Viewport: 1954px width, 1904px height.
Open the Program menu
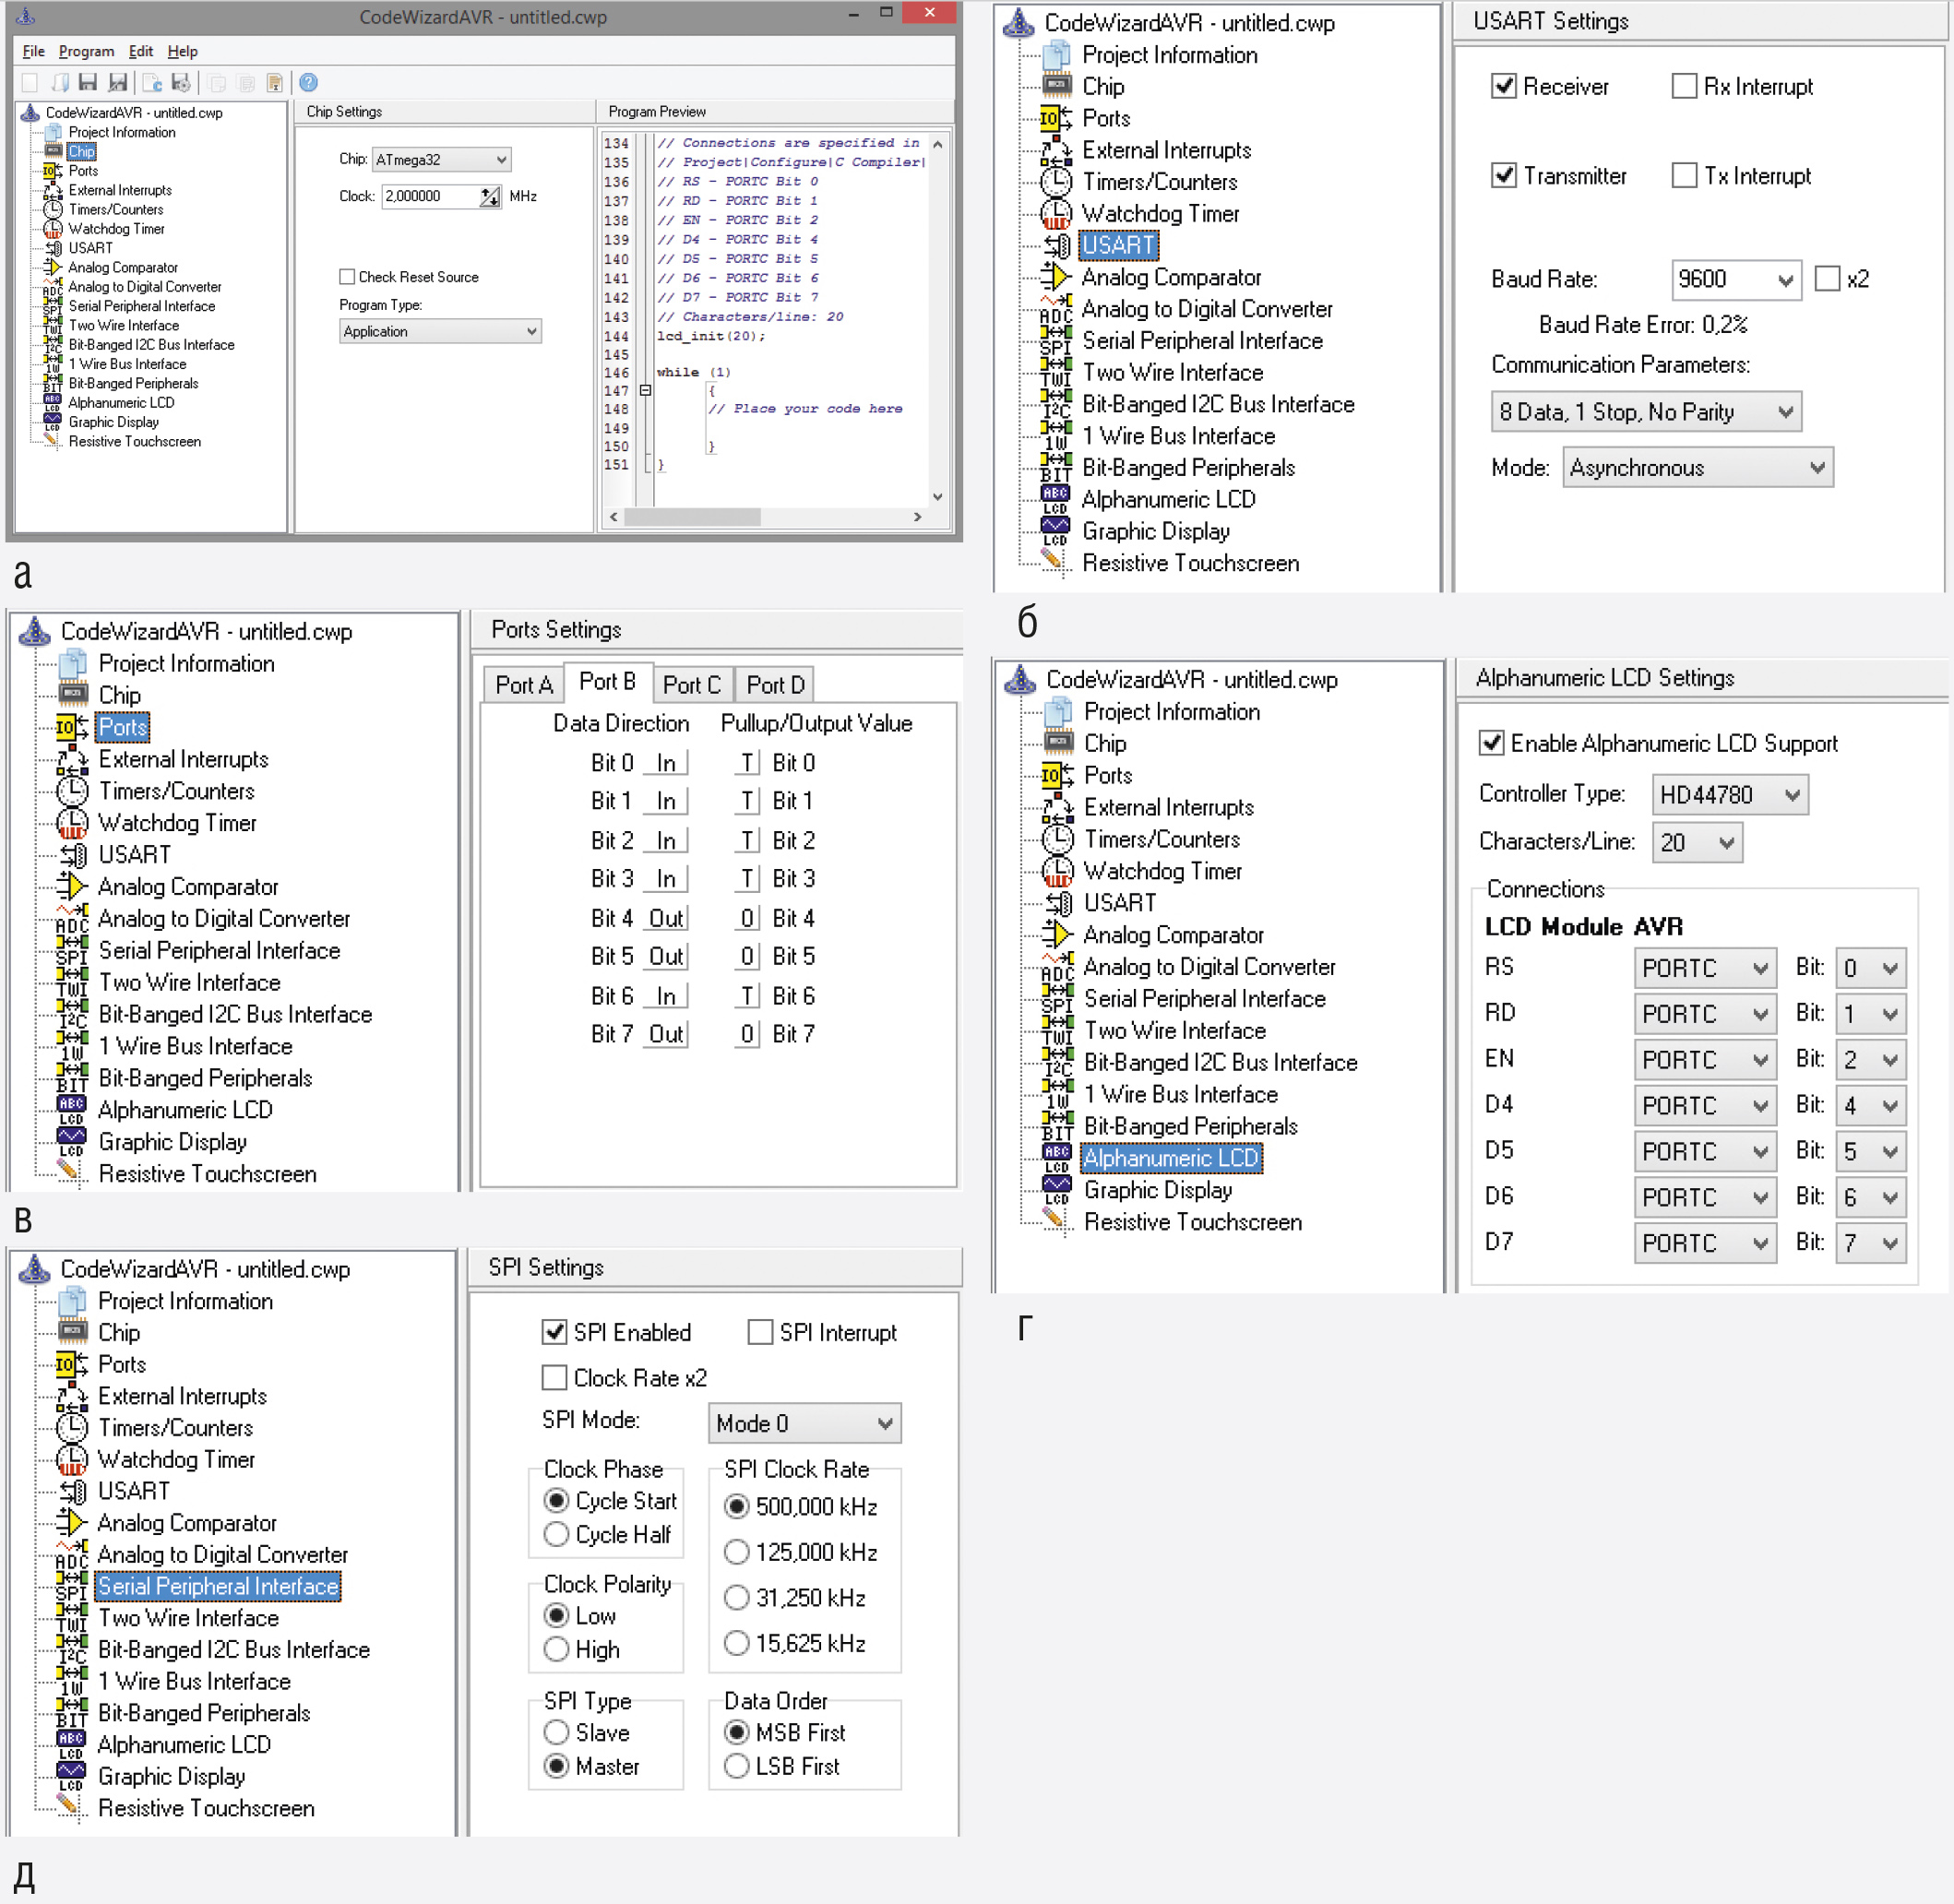click(86, 51)
